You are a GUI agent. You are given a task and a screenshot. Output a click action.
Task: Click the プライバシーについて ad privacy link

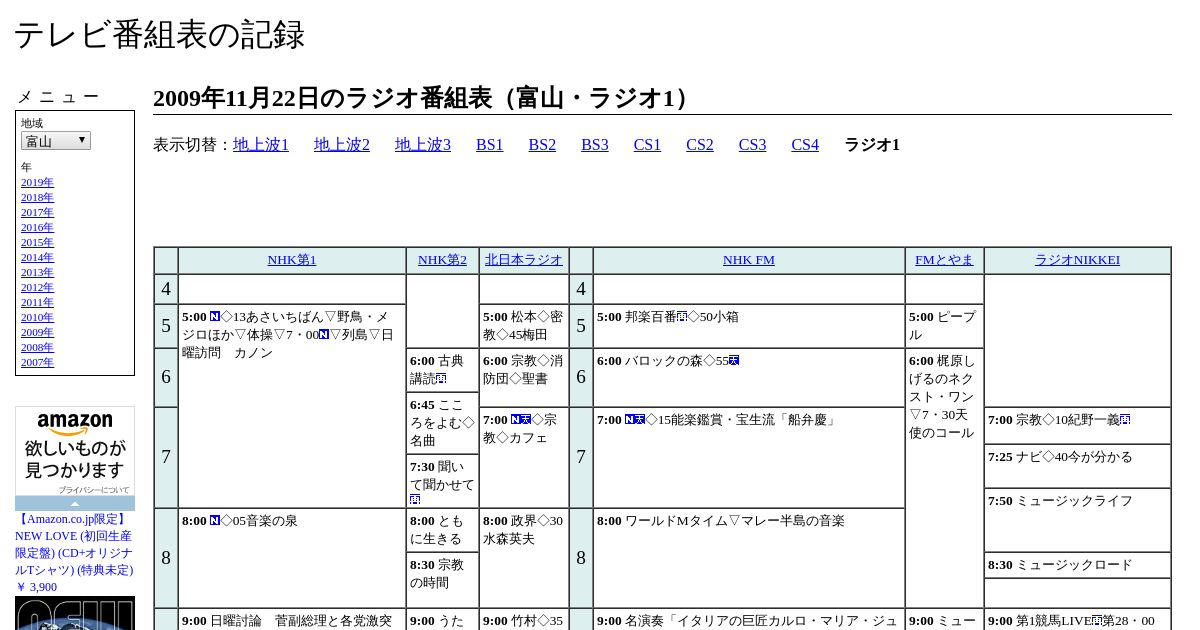click(x=94, y=490)
